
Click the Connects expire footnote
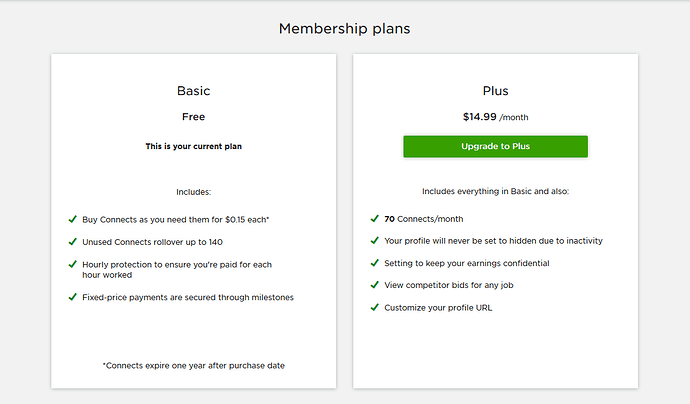click(194, 365)
